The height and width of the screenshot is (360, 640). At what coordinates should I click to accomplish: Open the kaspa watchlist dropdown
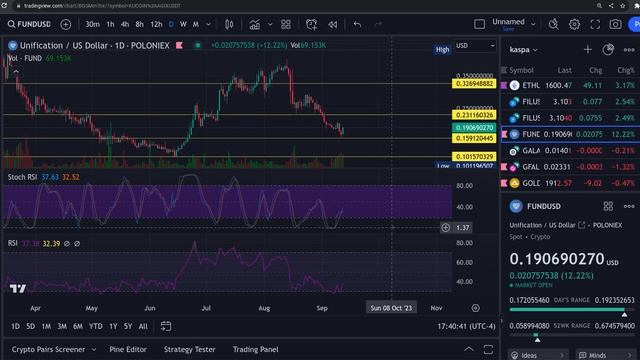point(524,50)
